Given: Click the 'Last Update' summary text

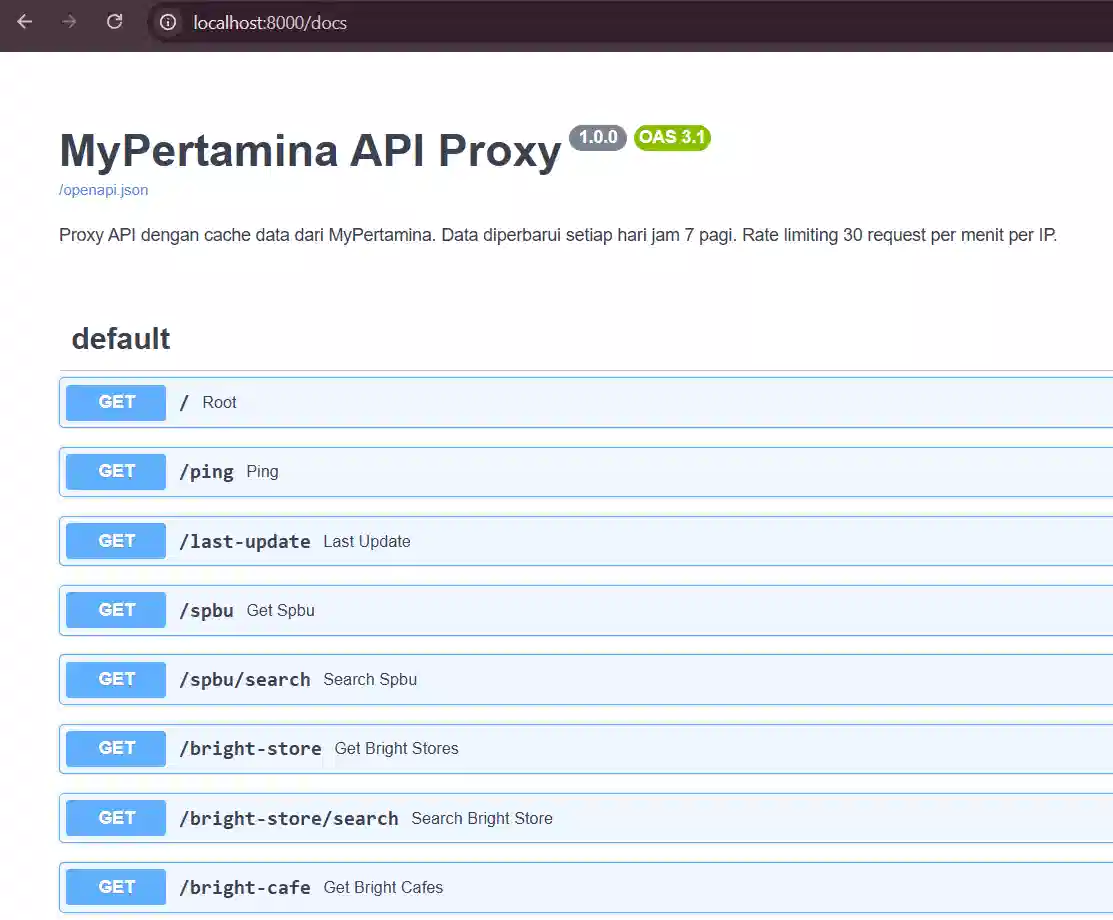Looking at the screenshot, I should [x=366, y=541].
